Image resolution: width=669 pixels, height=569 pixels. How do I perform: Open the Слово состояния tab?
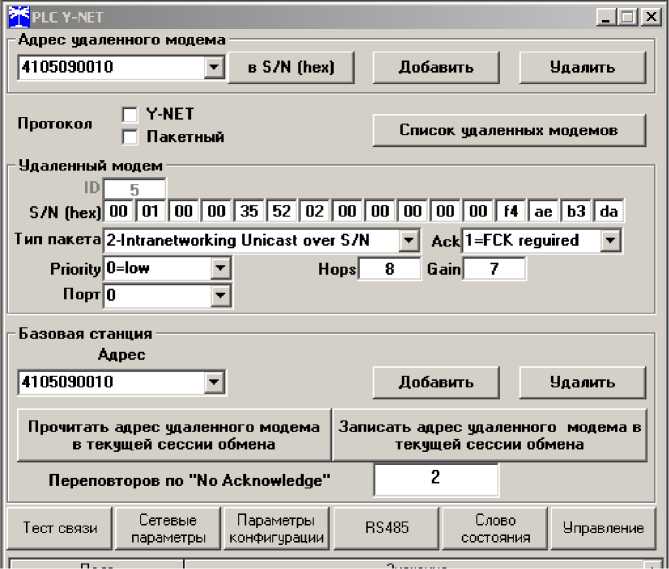coord(495,528)
